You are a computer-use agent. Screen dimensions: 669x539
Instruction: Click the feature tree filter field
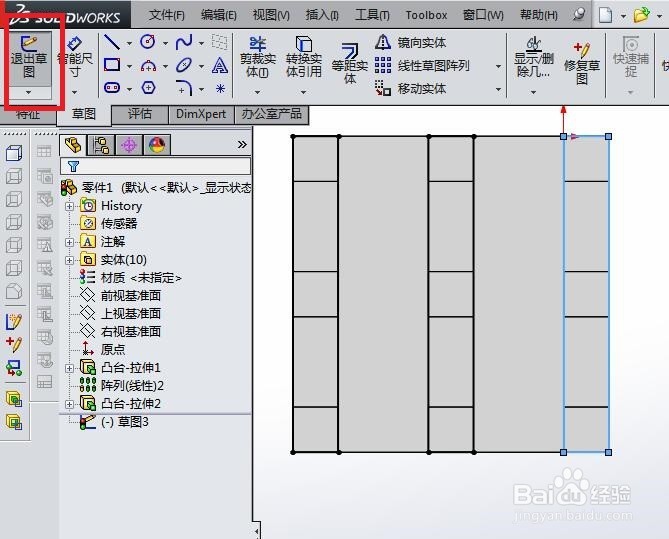click(x=156, y=166)
